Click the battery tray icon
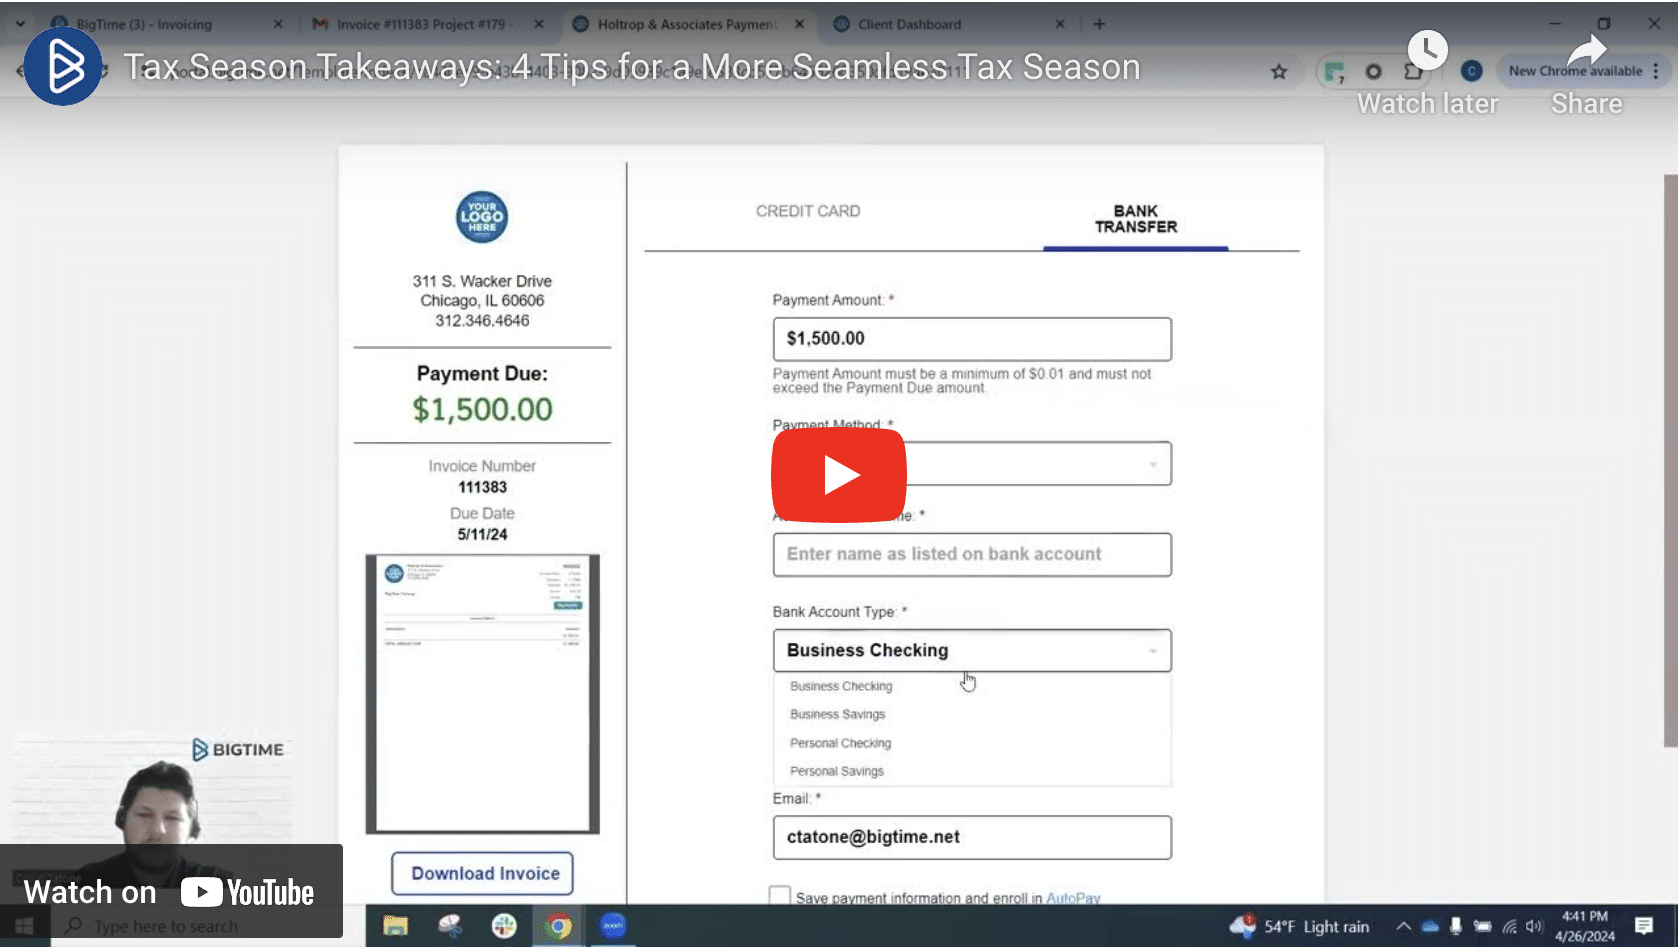Viewport: 1678px width, 950px height. coord(1482,926)
